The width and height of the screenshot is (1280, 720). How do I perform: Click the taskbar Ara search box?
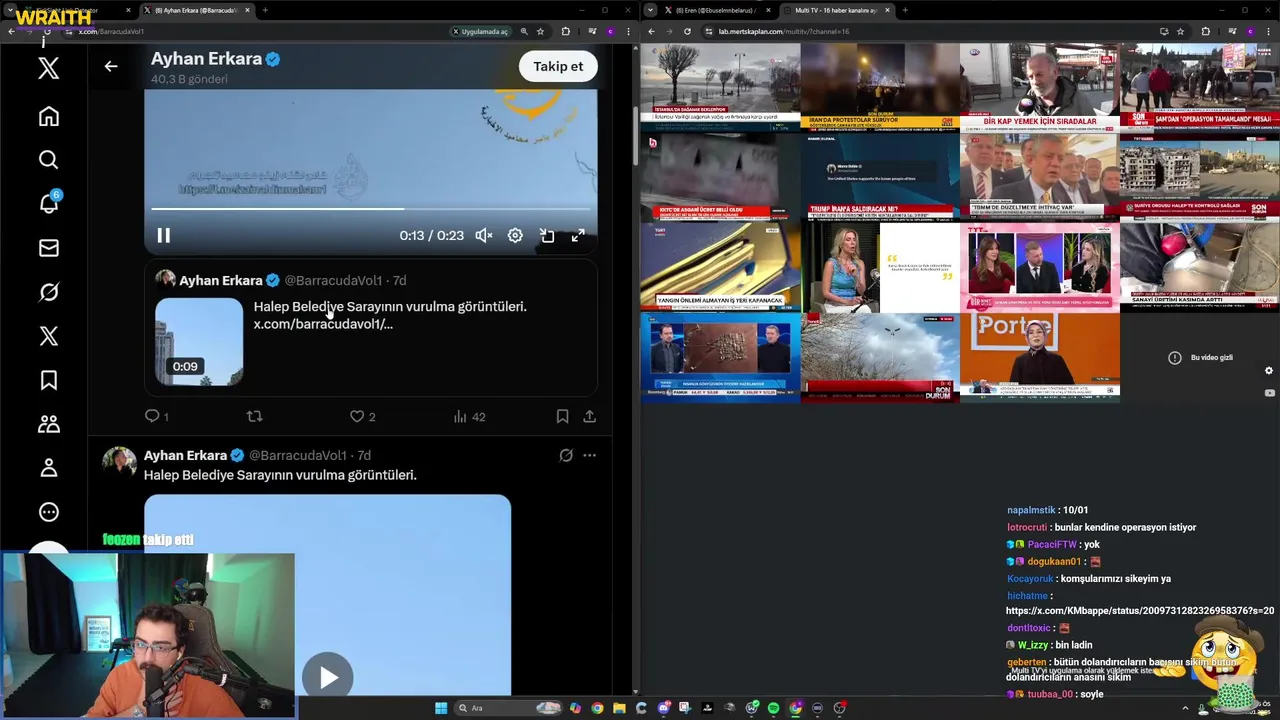point(507,708)
